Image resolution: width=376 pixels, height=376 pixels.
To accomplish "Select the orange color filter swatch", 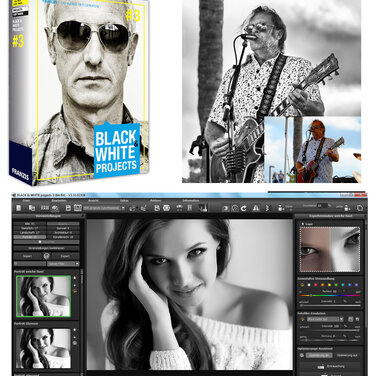I will [x=322, y=285].
